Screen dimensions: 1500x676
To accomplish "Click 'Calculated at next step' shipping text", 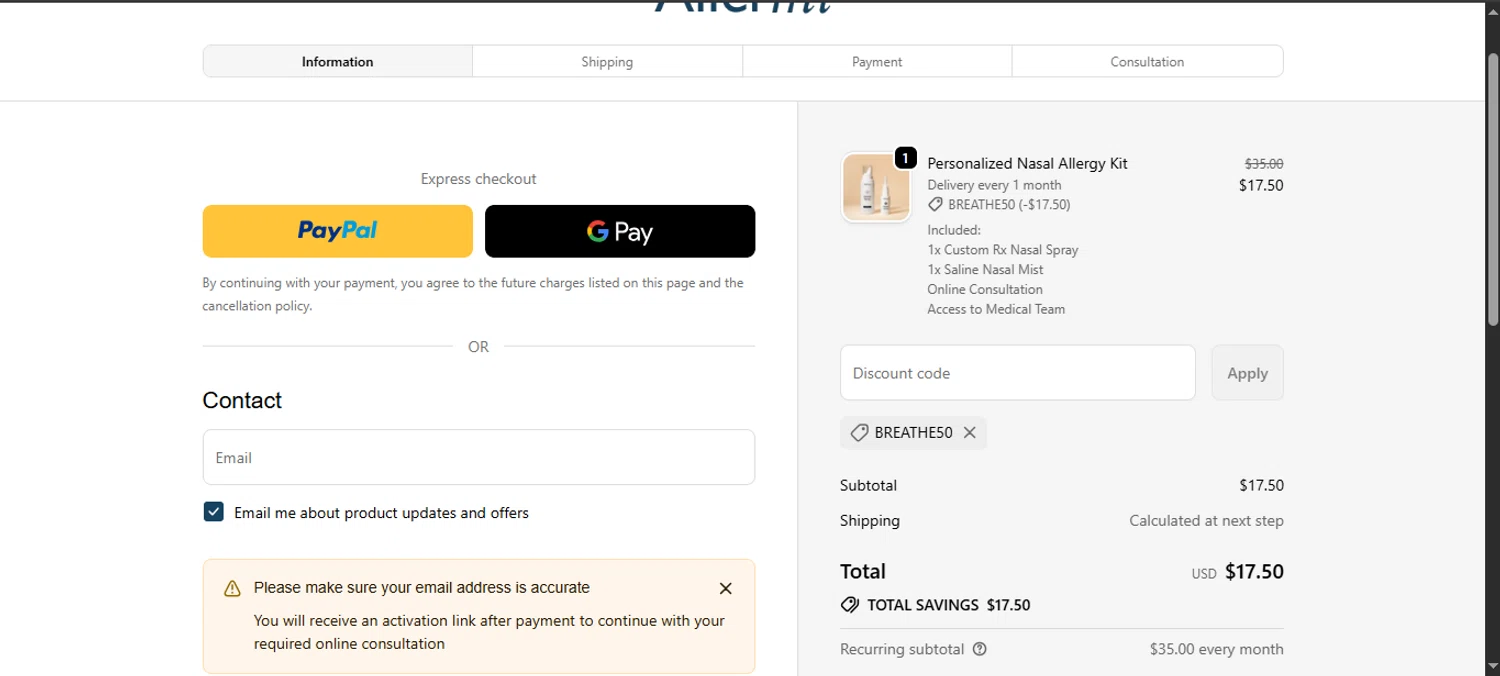I will tap(1206, 521).
